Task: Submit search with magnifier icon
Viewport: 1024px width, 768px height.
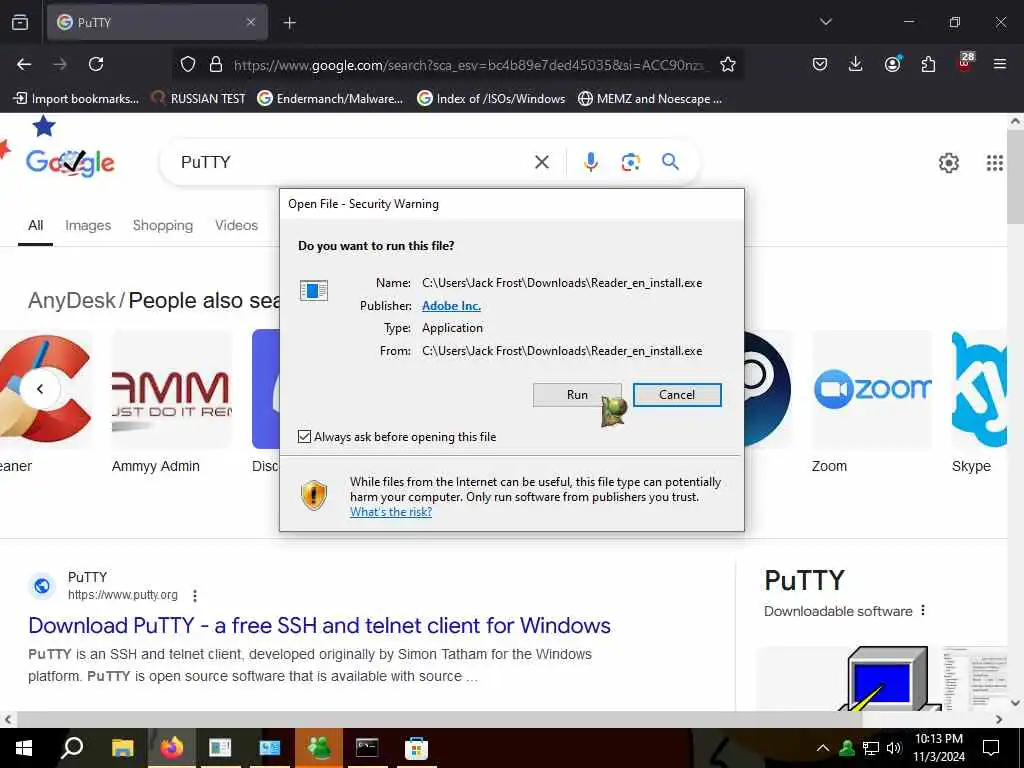Action: pos(670,161)
